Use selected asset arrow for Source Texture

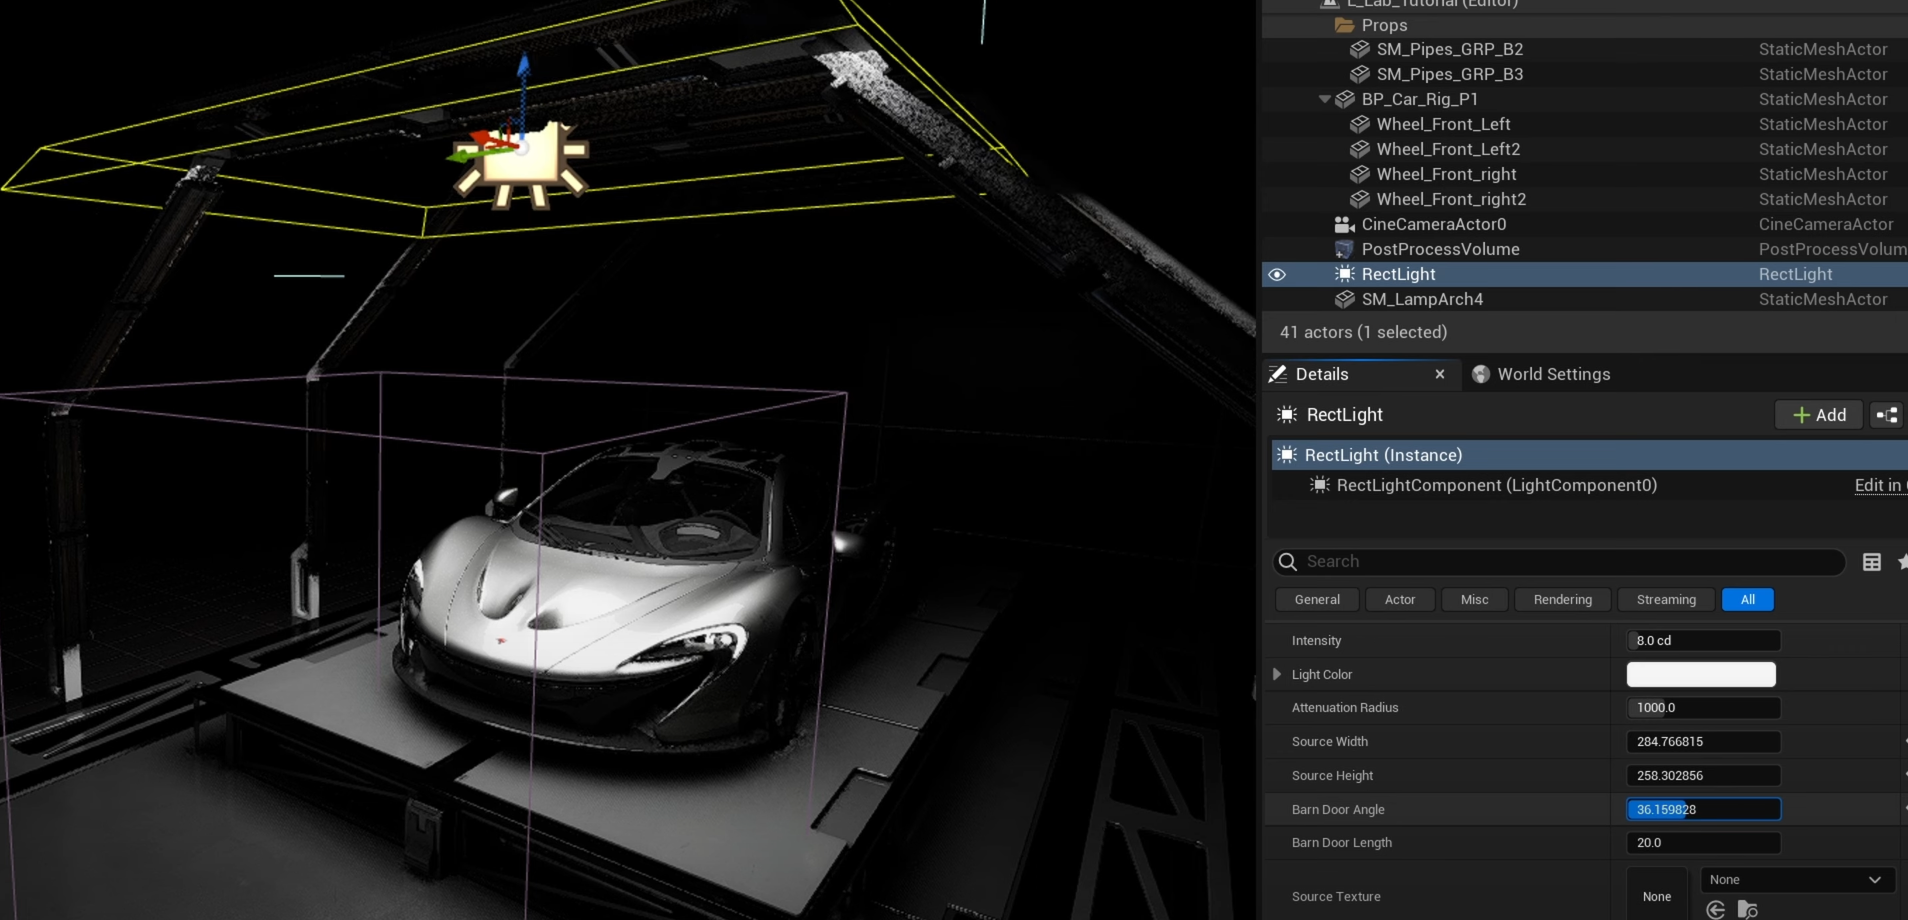1716,909
